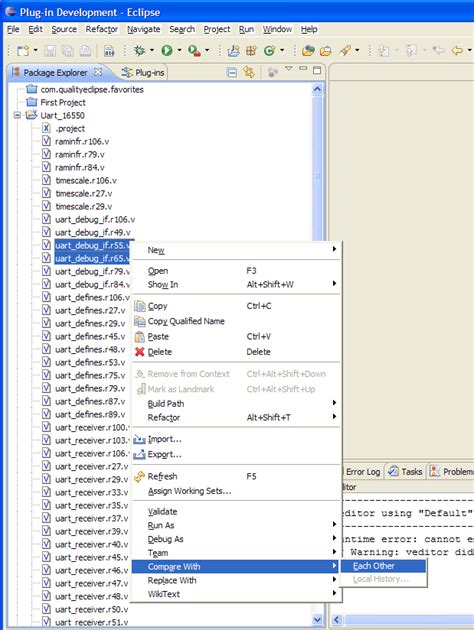This screenshot has width=474, height=630.
Task: Expand the Team submenu entry
Action: (x=237, y=553)
